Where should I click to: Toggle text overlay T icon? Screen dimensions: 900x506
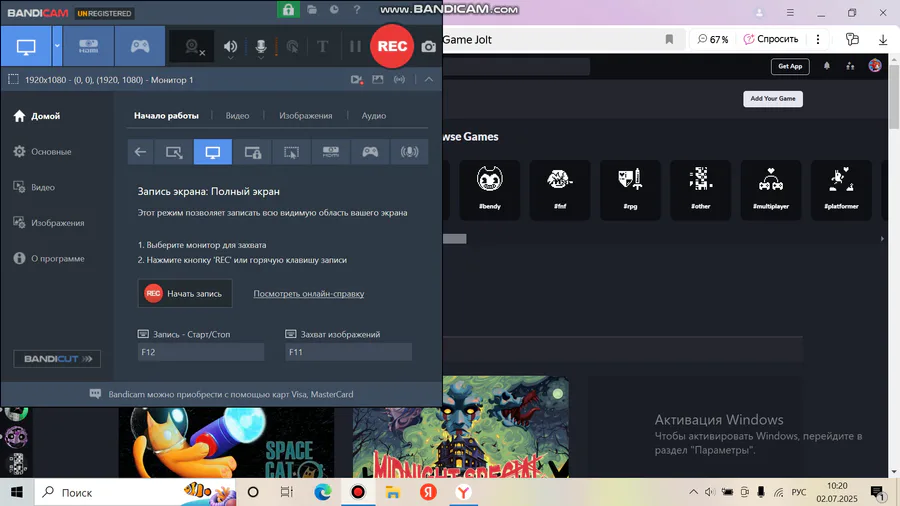click(323, 46)
